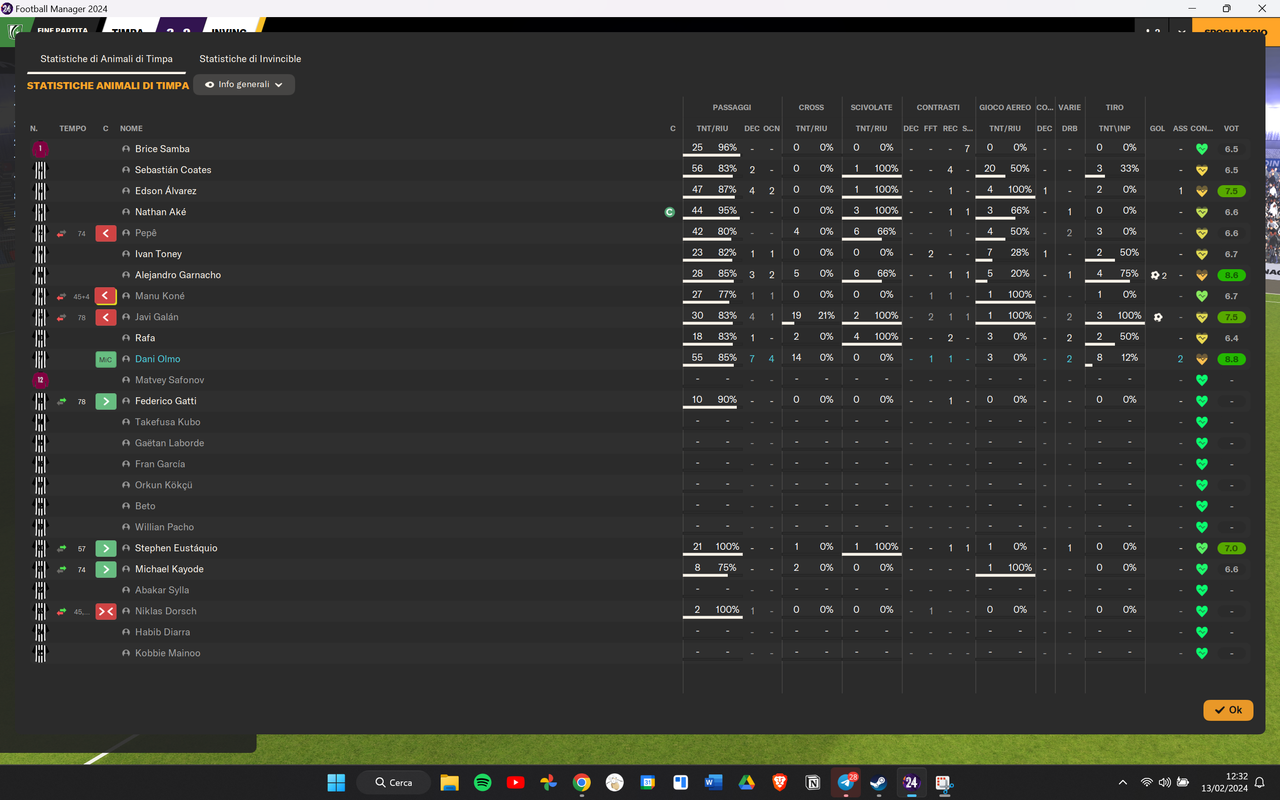
Task: Sort by the N. shirt number header
Action: click(34, 129)
